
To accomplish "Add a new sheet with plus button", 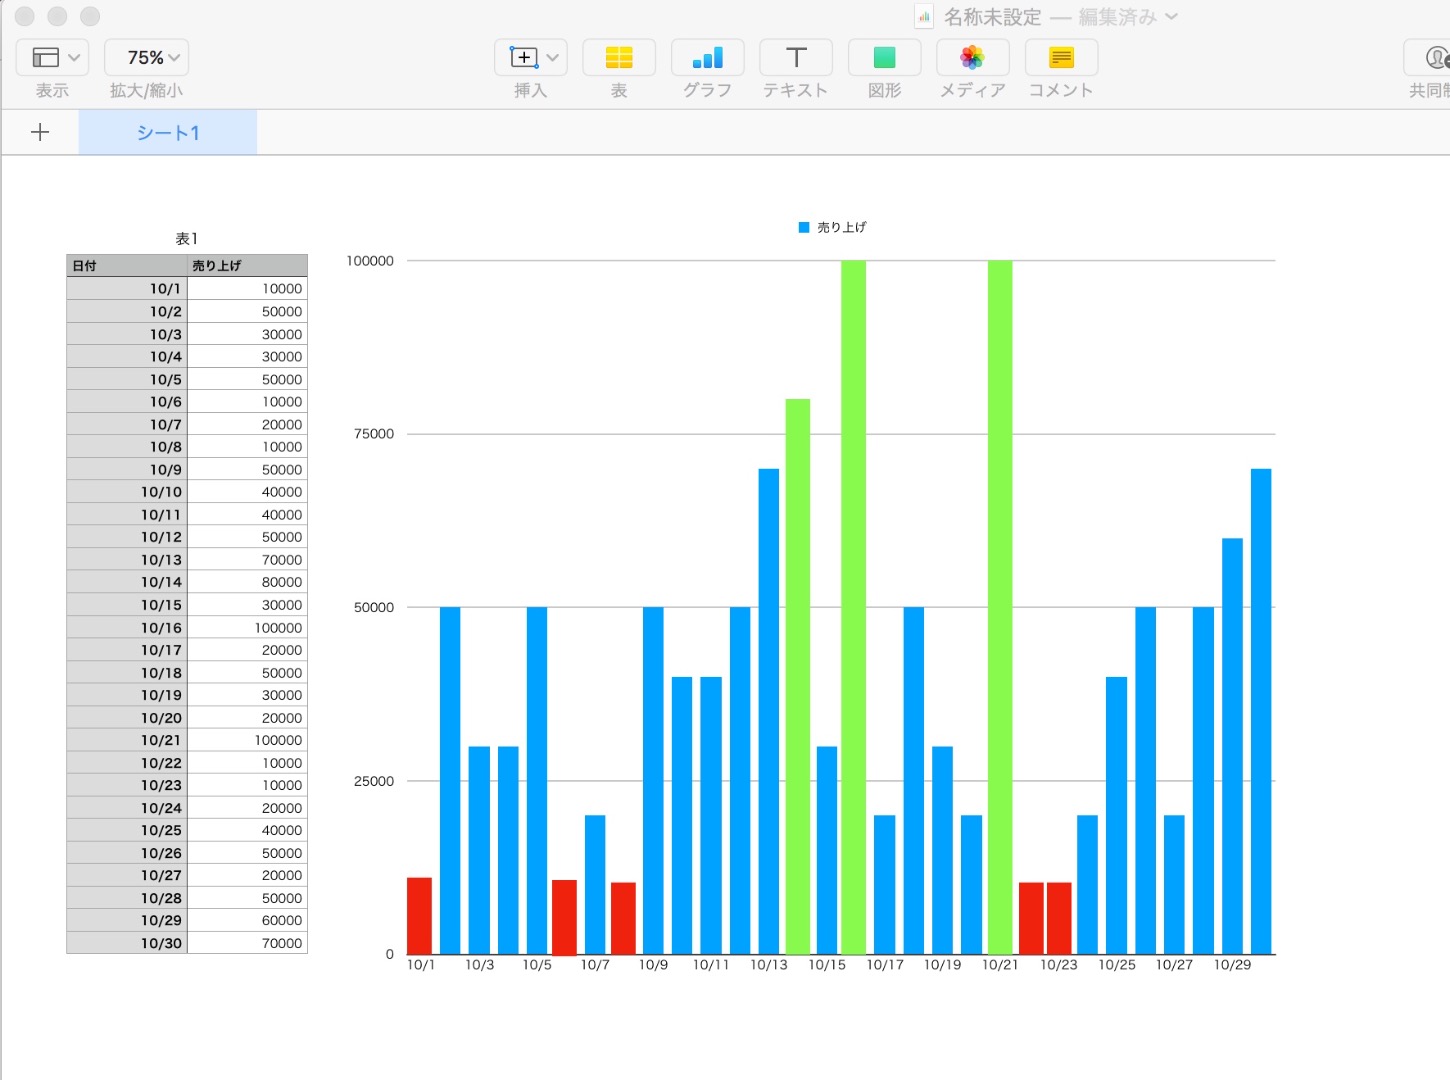I will tap(40, 133).
